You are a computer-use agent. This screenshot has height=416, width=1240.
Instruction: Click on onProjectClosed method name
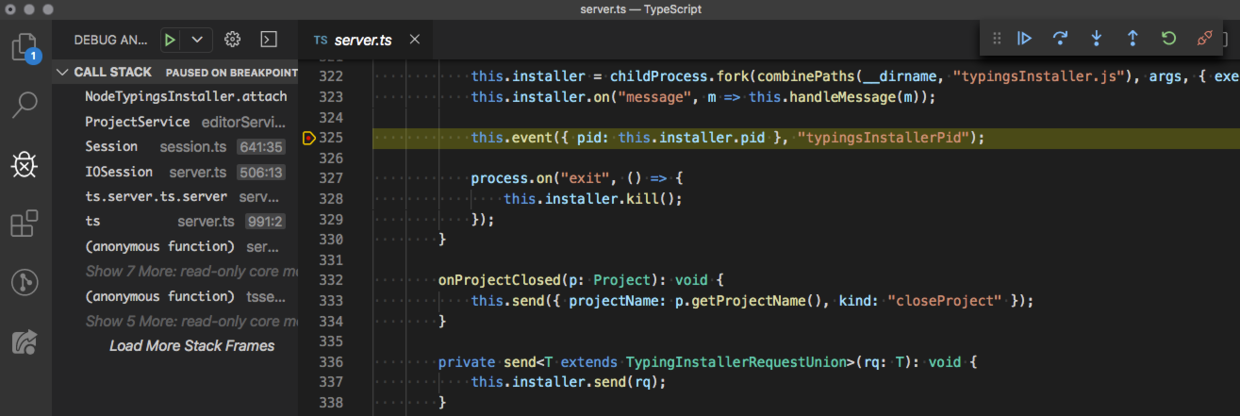499,280
